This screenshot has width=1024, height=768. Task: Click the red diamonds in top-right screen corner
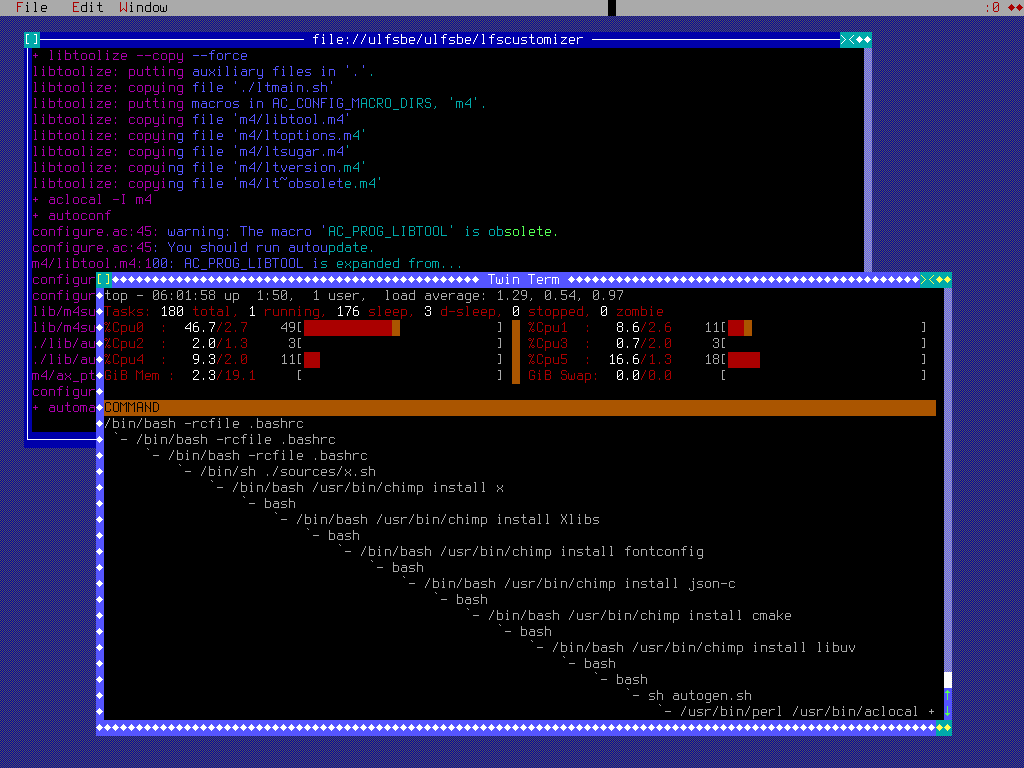pos(1008,7)
